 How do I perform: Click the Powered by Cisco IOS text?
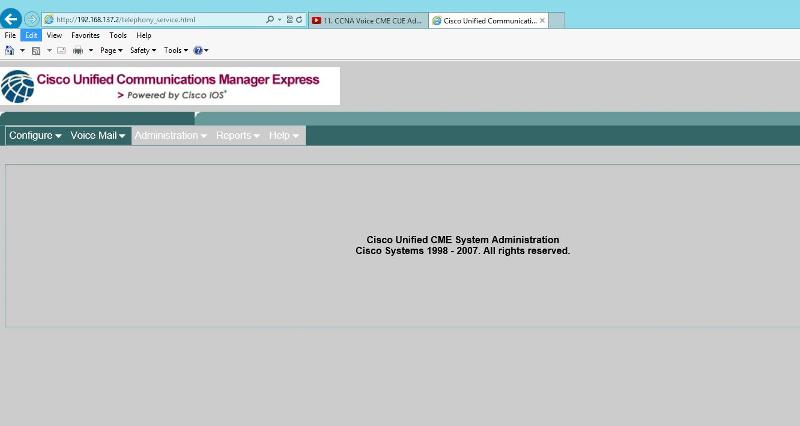pyautogui.click(x=172, y=95)
